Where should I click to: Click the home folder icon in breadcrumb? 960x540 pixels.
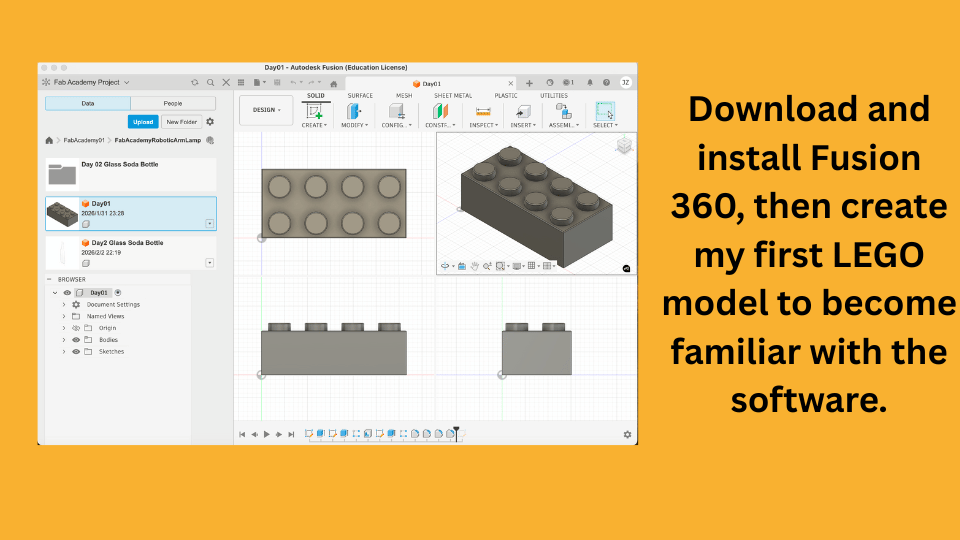tap(49, 140)
